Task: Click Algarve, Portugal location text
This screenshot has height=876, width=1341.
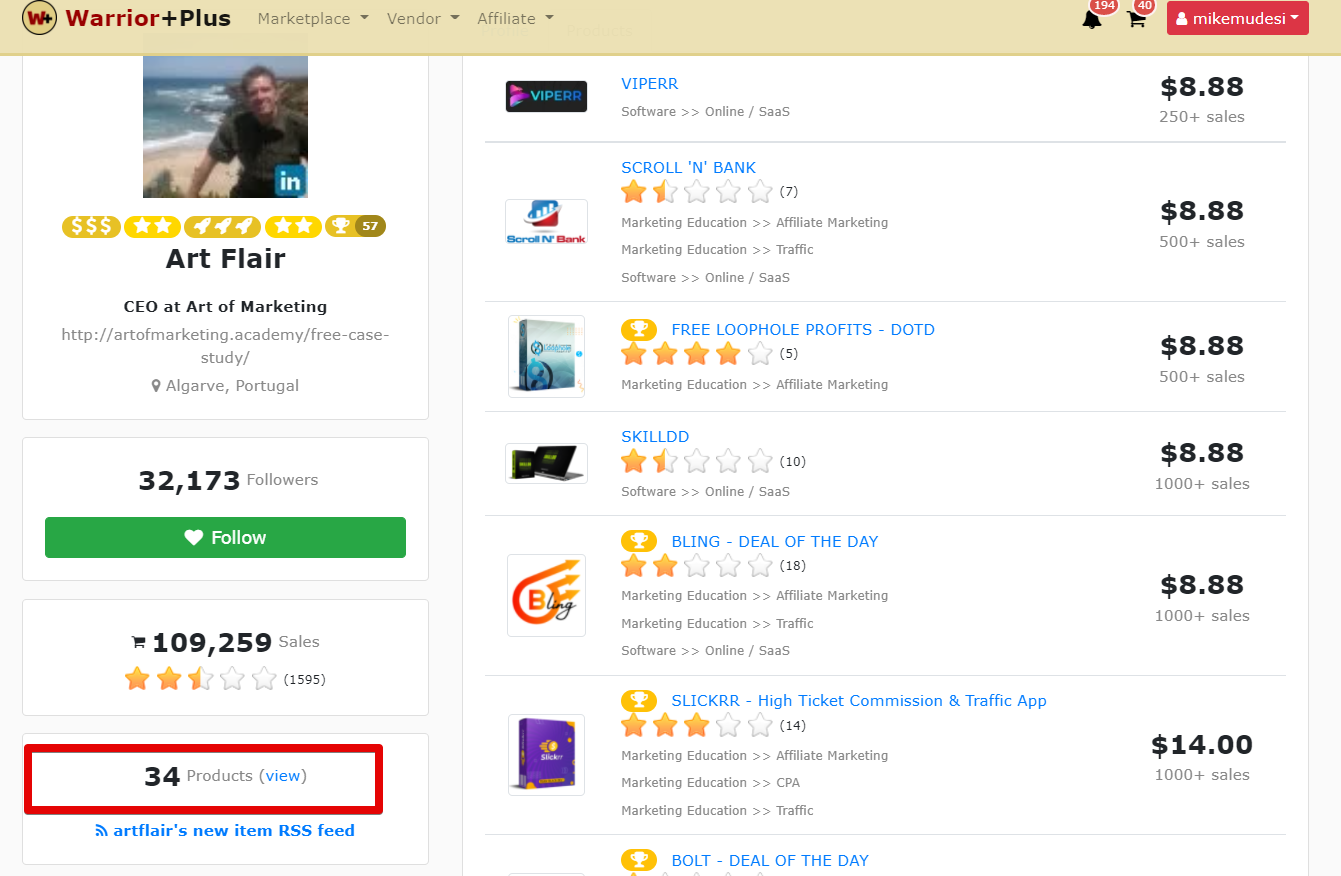Action: [x=225, y=386]
